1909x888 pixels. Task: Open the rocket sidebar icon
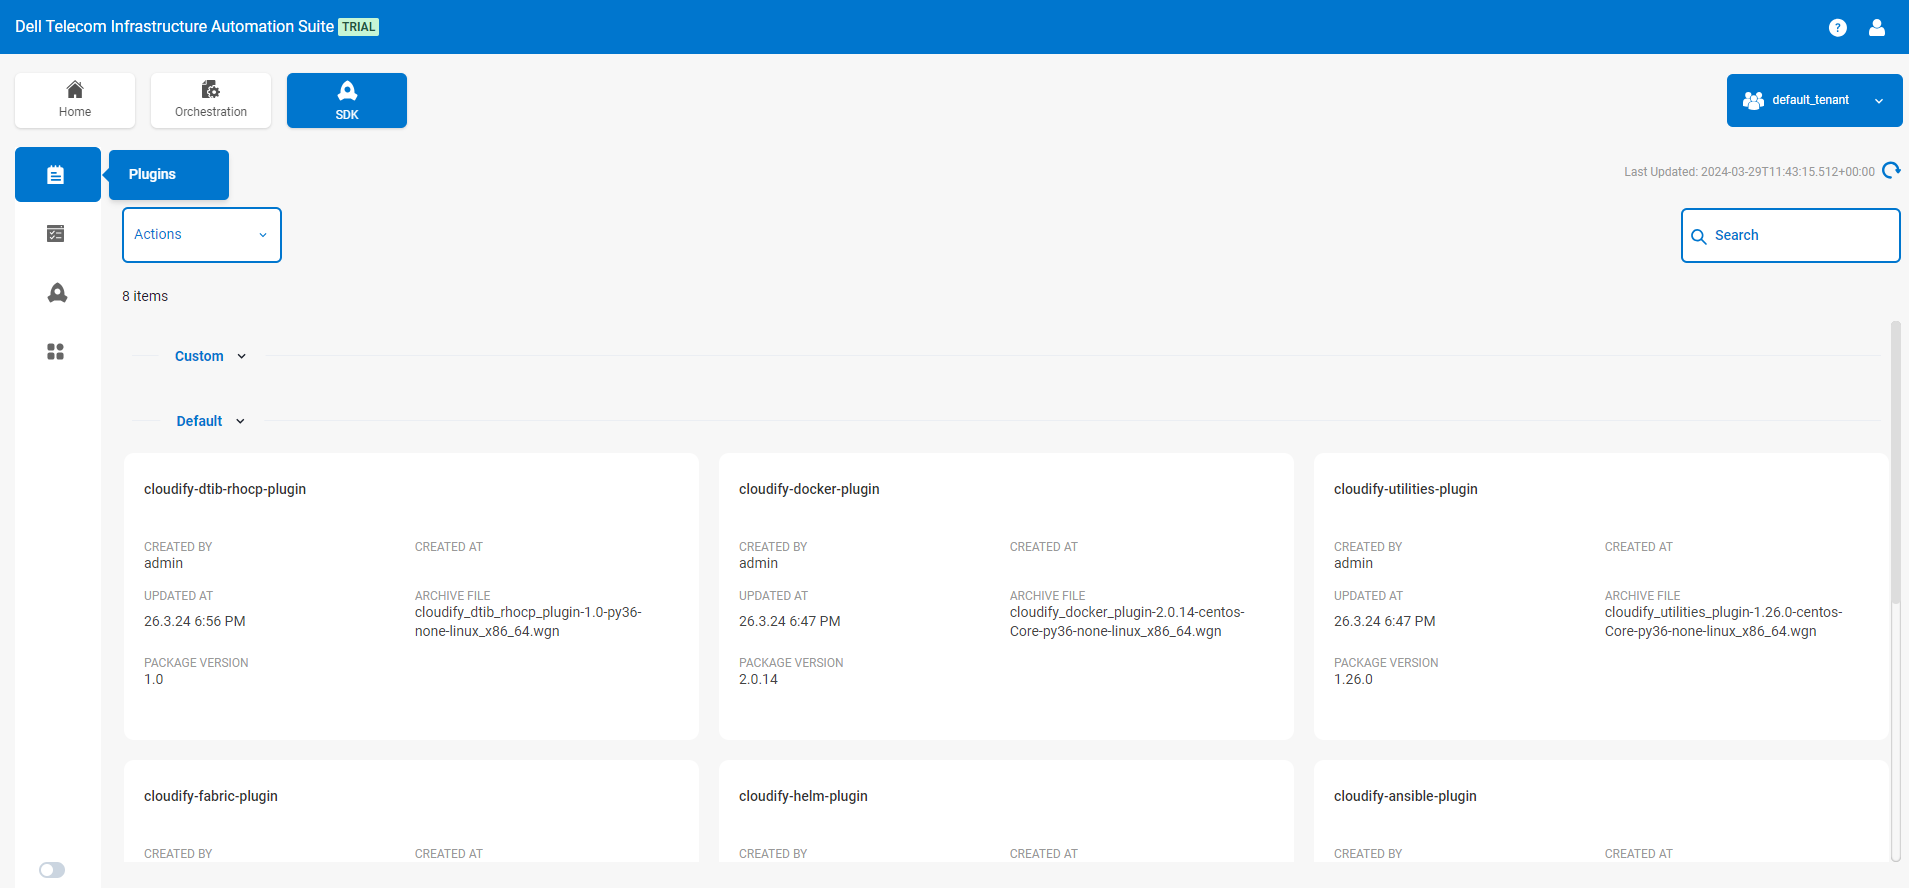click(57, 293)
